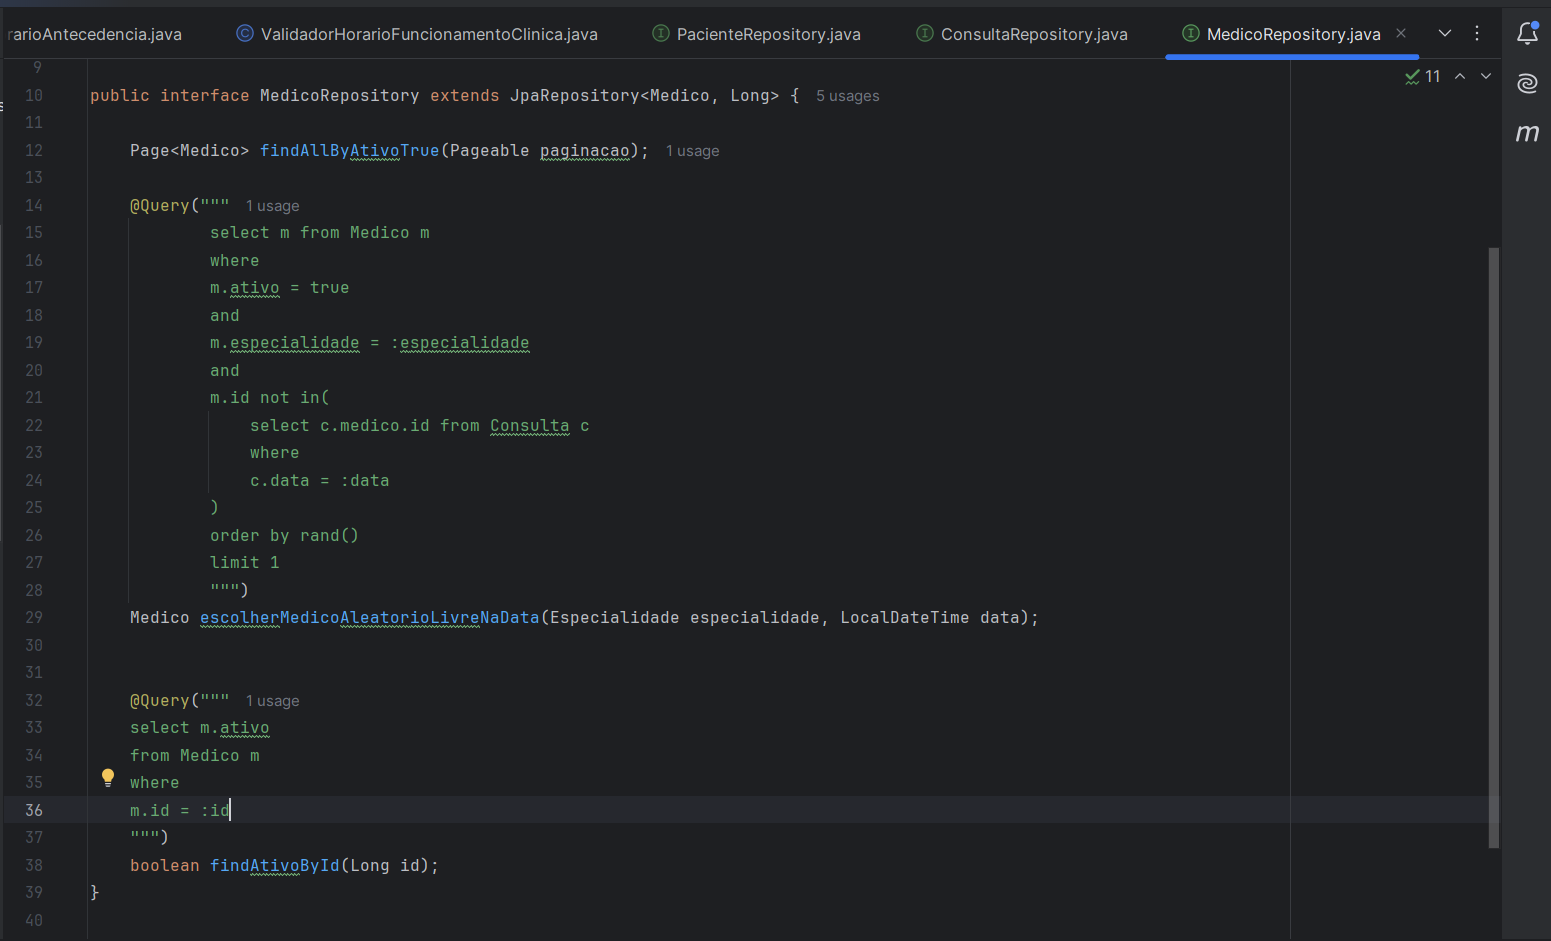Close the MedicoRepository.java tab
This screenshot has height=941, width=1551.
coord(1401,33)
